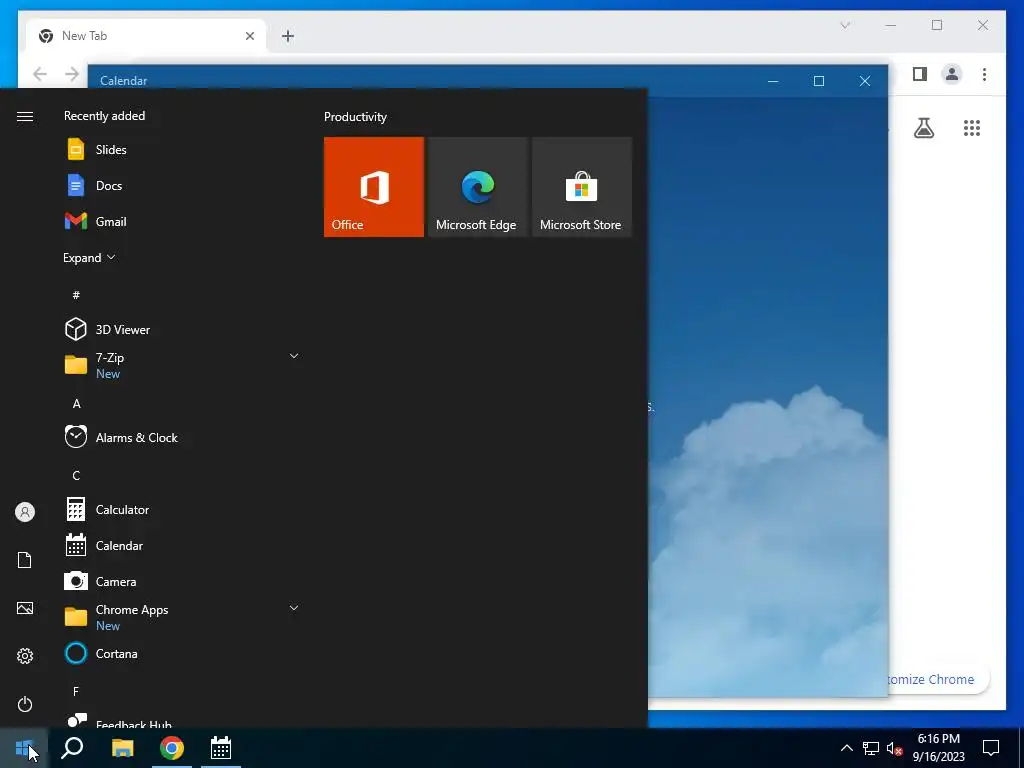Open Chrome profile avatar

pyautogui.click(x=952, y=74)
